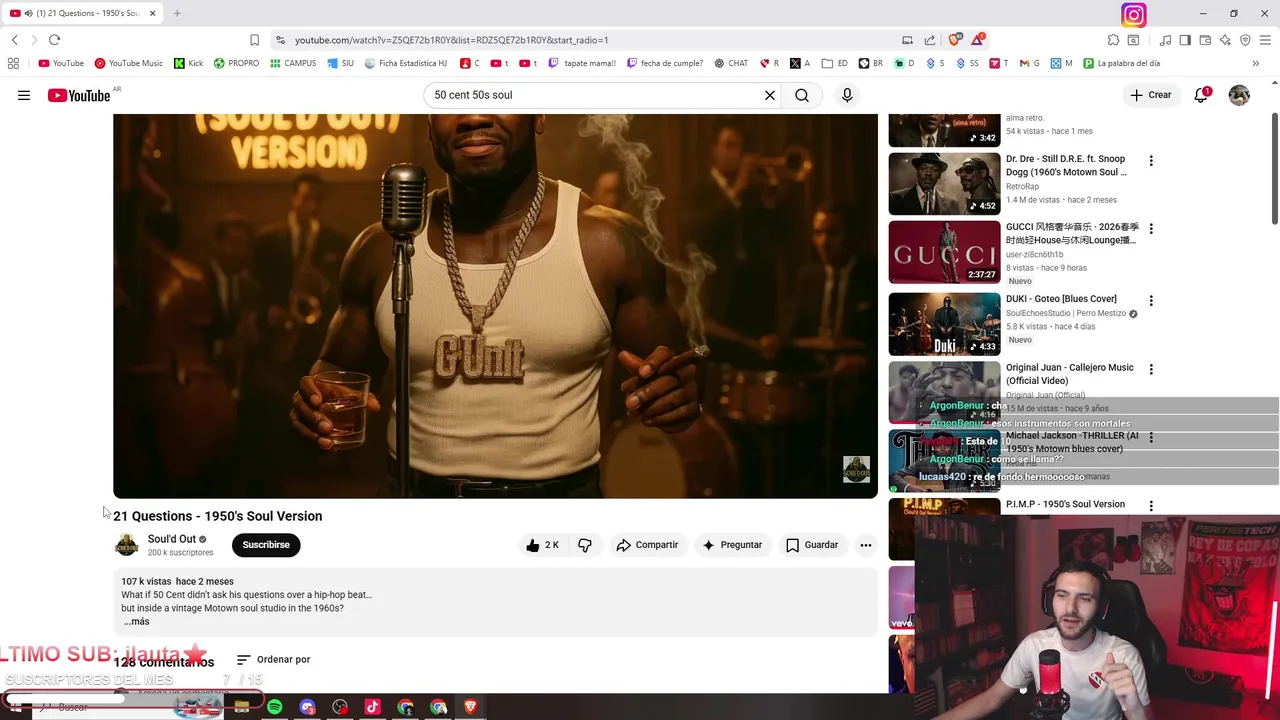Open options for Dr. Dre Still D.R.E. video
Image resolution: width=1280 pixels, height=720 pixels.
(1151, 161)
